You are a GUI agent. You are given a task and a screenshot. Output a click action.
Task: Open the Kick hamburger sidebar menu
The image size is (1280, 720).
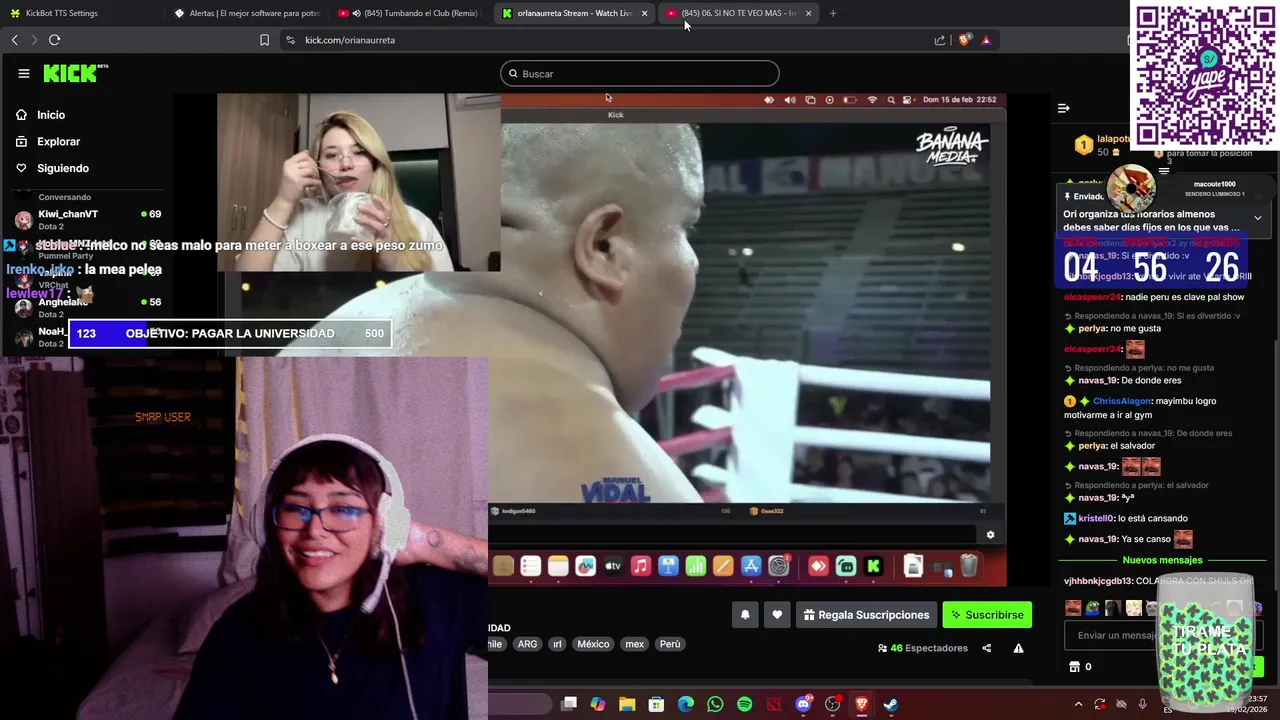23,73
